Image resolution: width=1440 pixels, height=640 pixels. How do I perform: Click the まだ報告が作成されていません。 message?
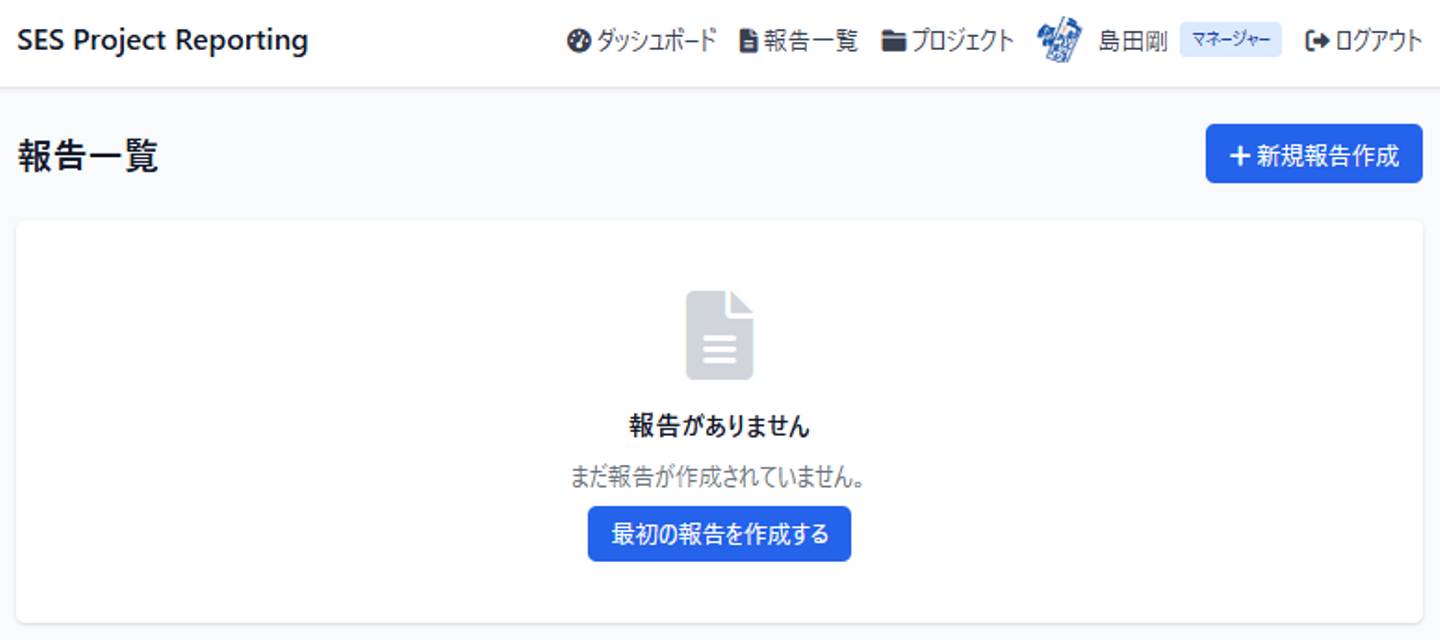(x=719, y=477)
